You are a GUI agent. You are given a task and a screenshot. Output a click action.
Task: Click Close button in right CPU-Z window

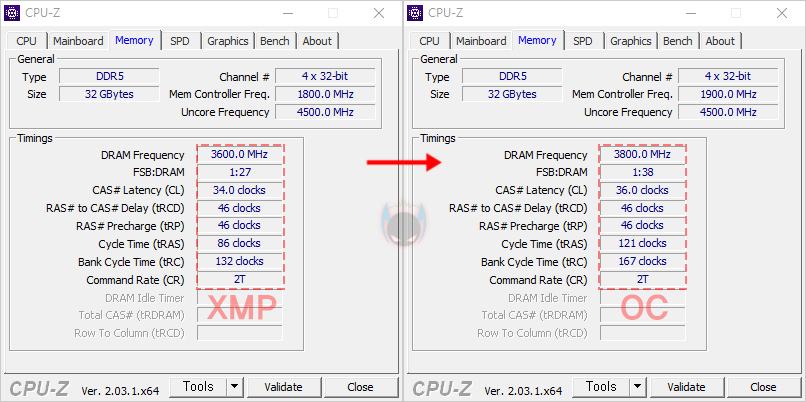[763, 387]
